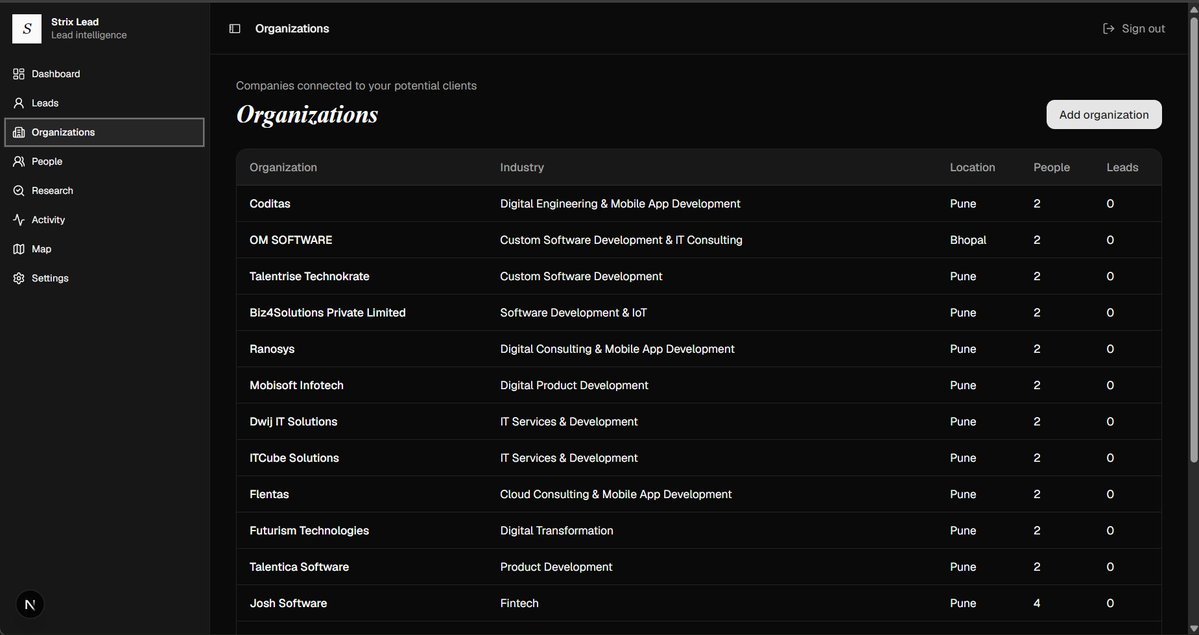Click the sign out arrow icon
This screenshot has width=1199, height=635.
1109,28
